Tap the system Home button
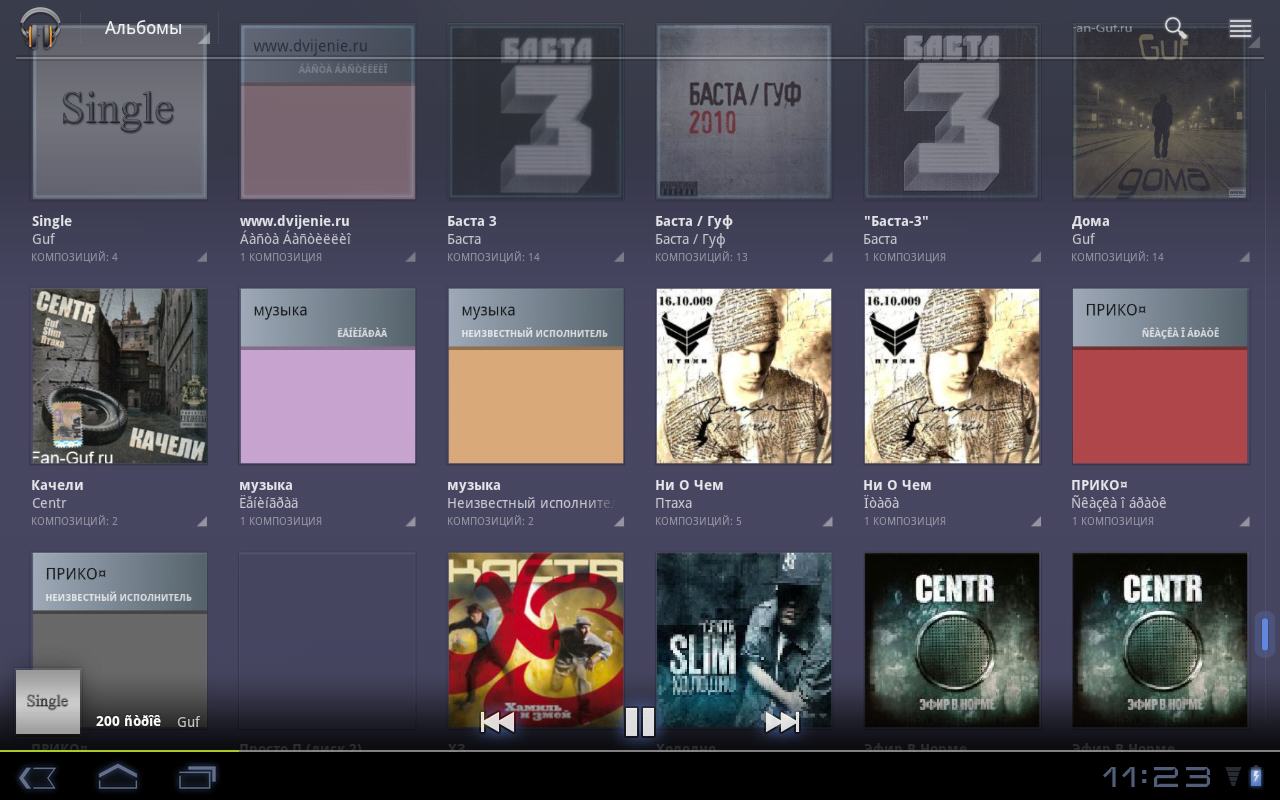 tap(117, 776)
